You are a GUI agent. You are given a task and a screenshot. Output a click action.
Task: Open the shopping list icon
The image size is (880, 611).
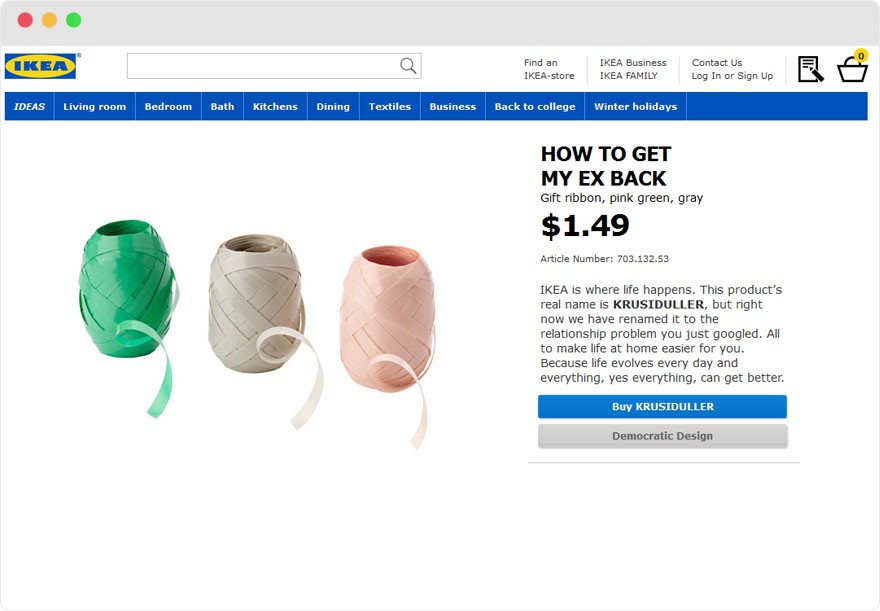(810, 69)
